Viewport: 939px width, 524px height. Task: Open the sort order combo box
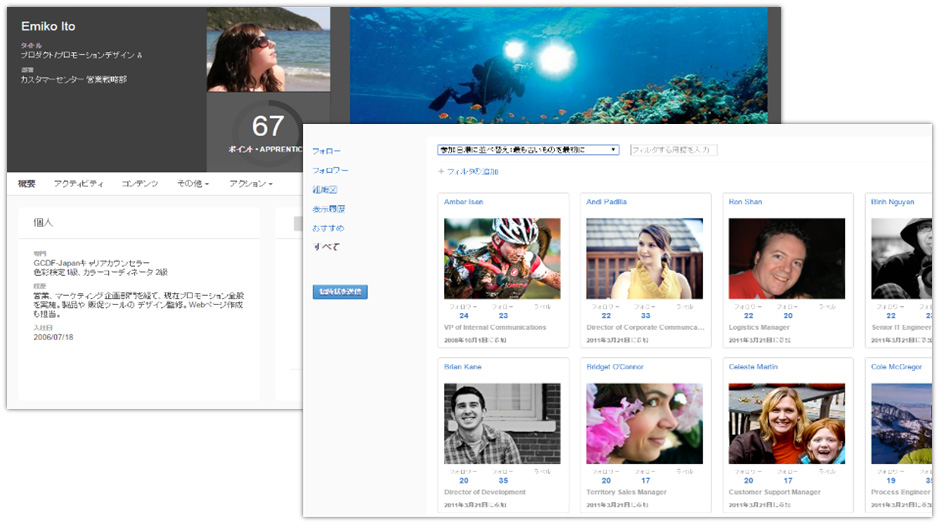[x=528, y=150]
